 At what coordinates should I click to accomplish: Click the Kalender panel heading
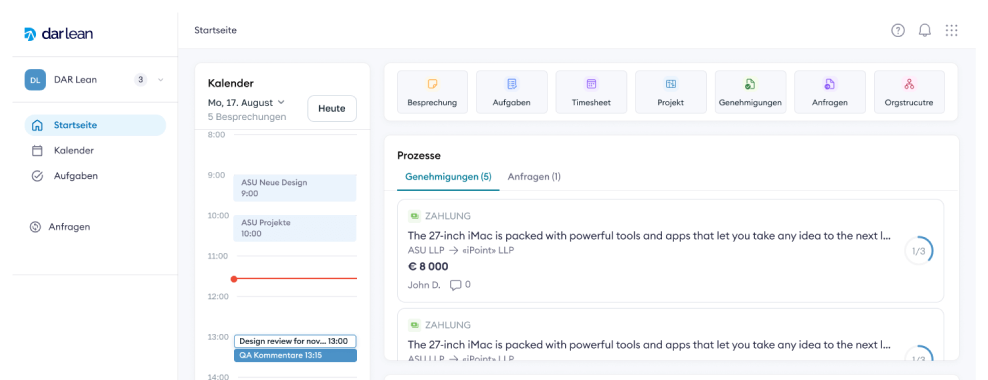click(231, 83)
